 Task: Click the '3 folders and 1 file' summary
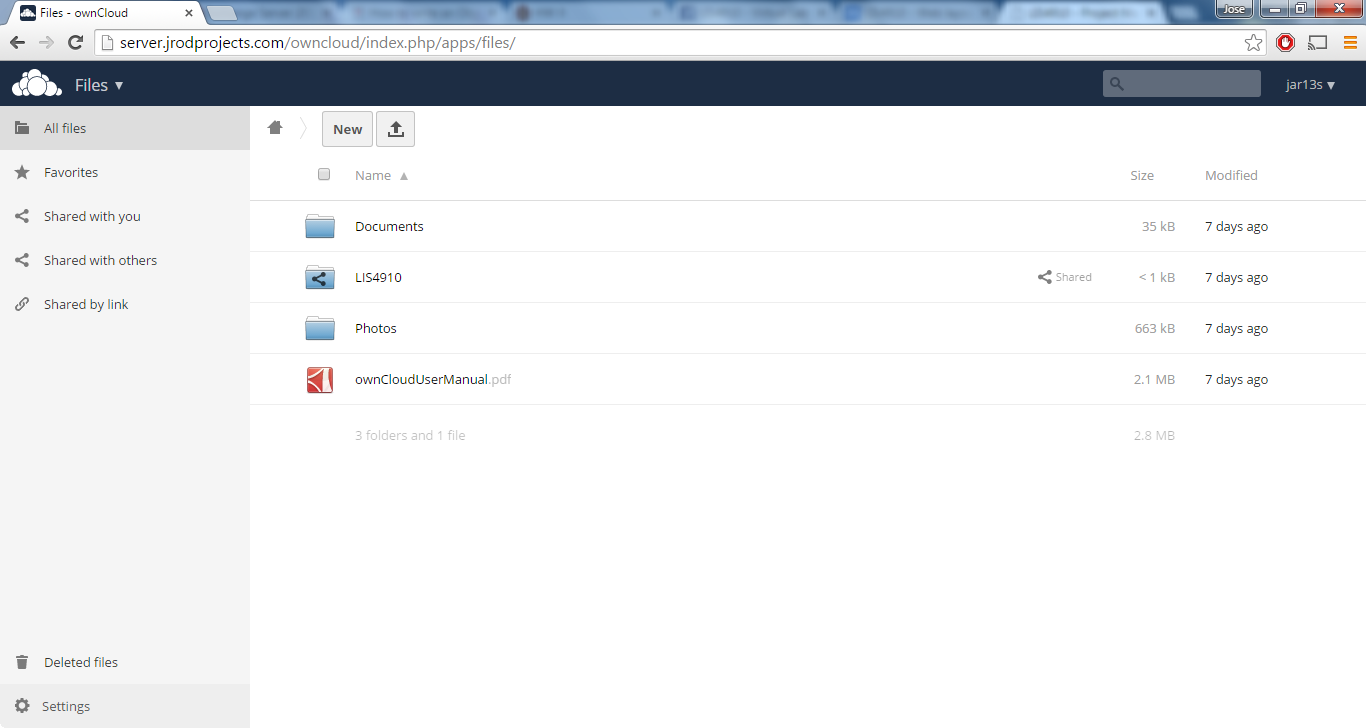click(x=410, y=435)
